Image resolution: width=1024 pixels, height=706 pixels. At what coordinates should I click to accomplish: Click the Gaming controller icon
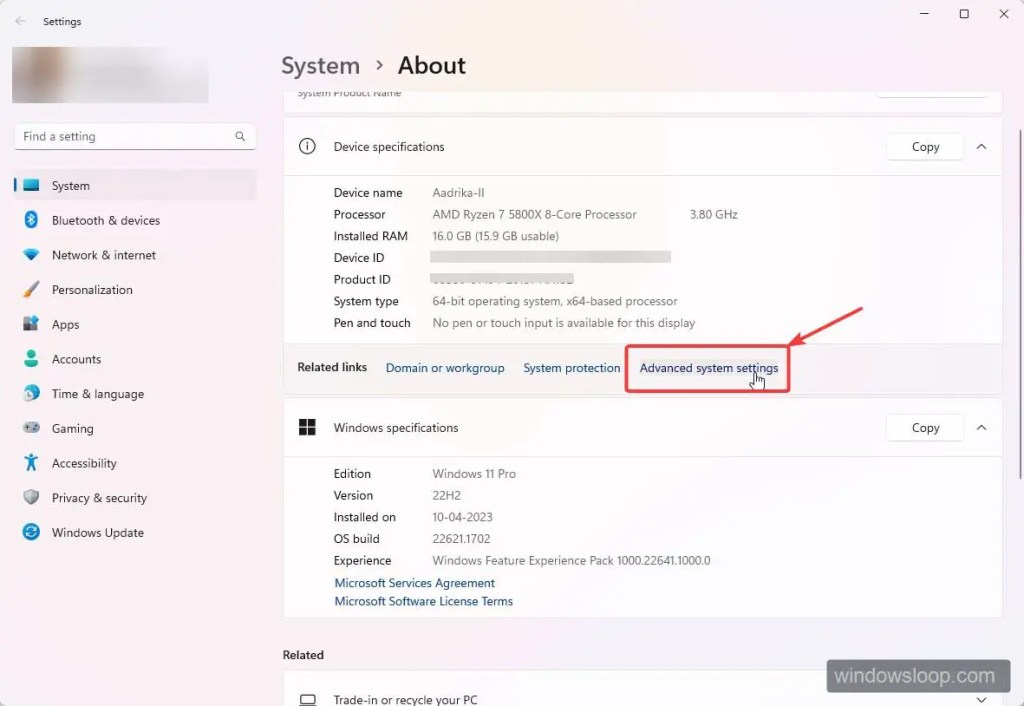tap(31, 428)
